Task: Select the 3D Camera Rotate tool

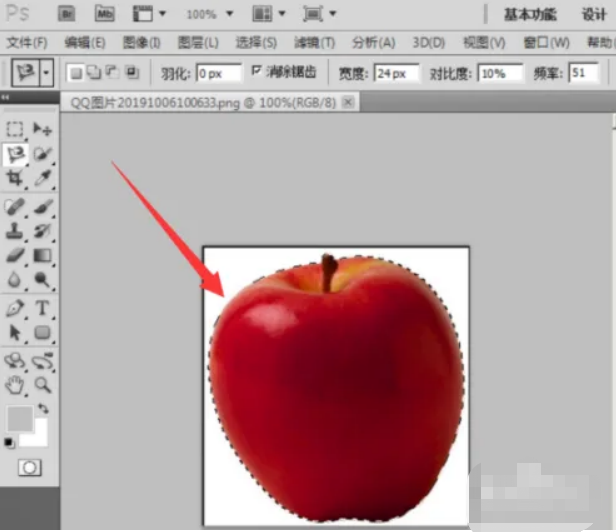Action: coord(42,361)
